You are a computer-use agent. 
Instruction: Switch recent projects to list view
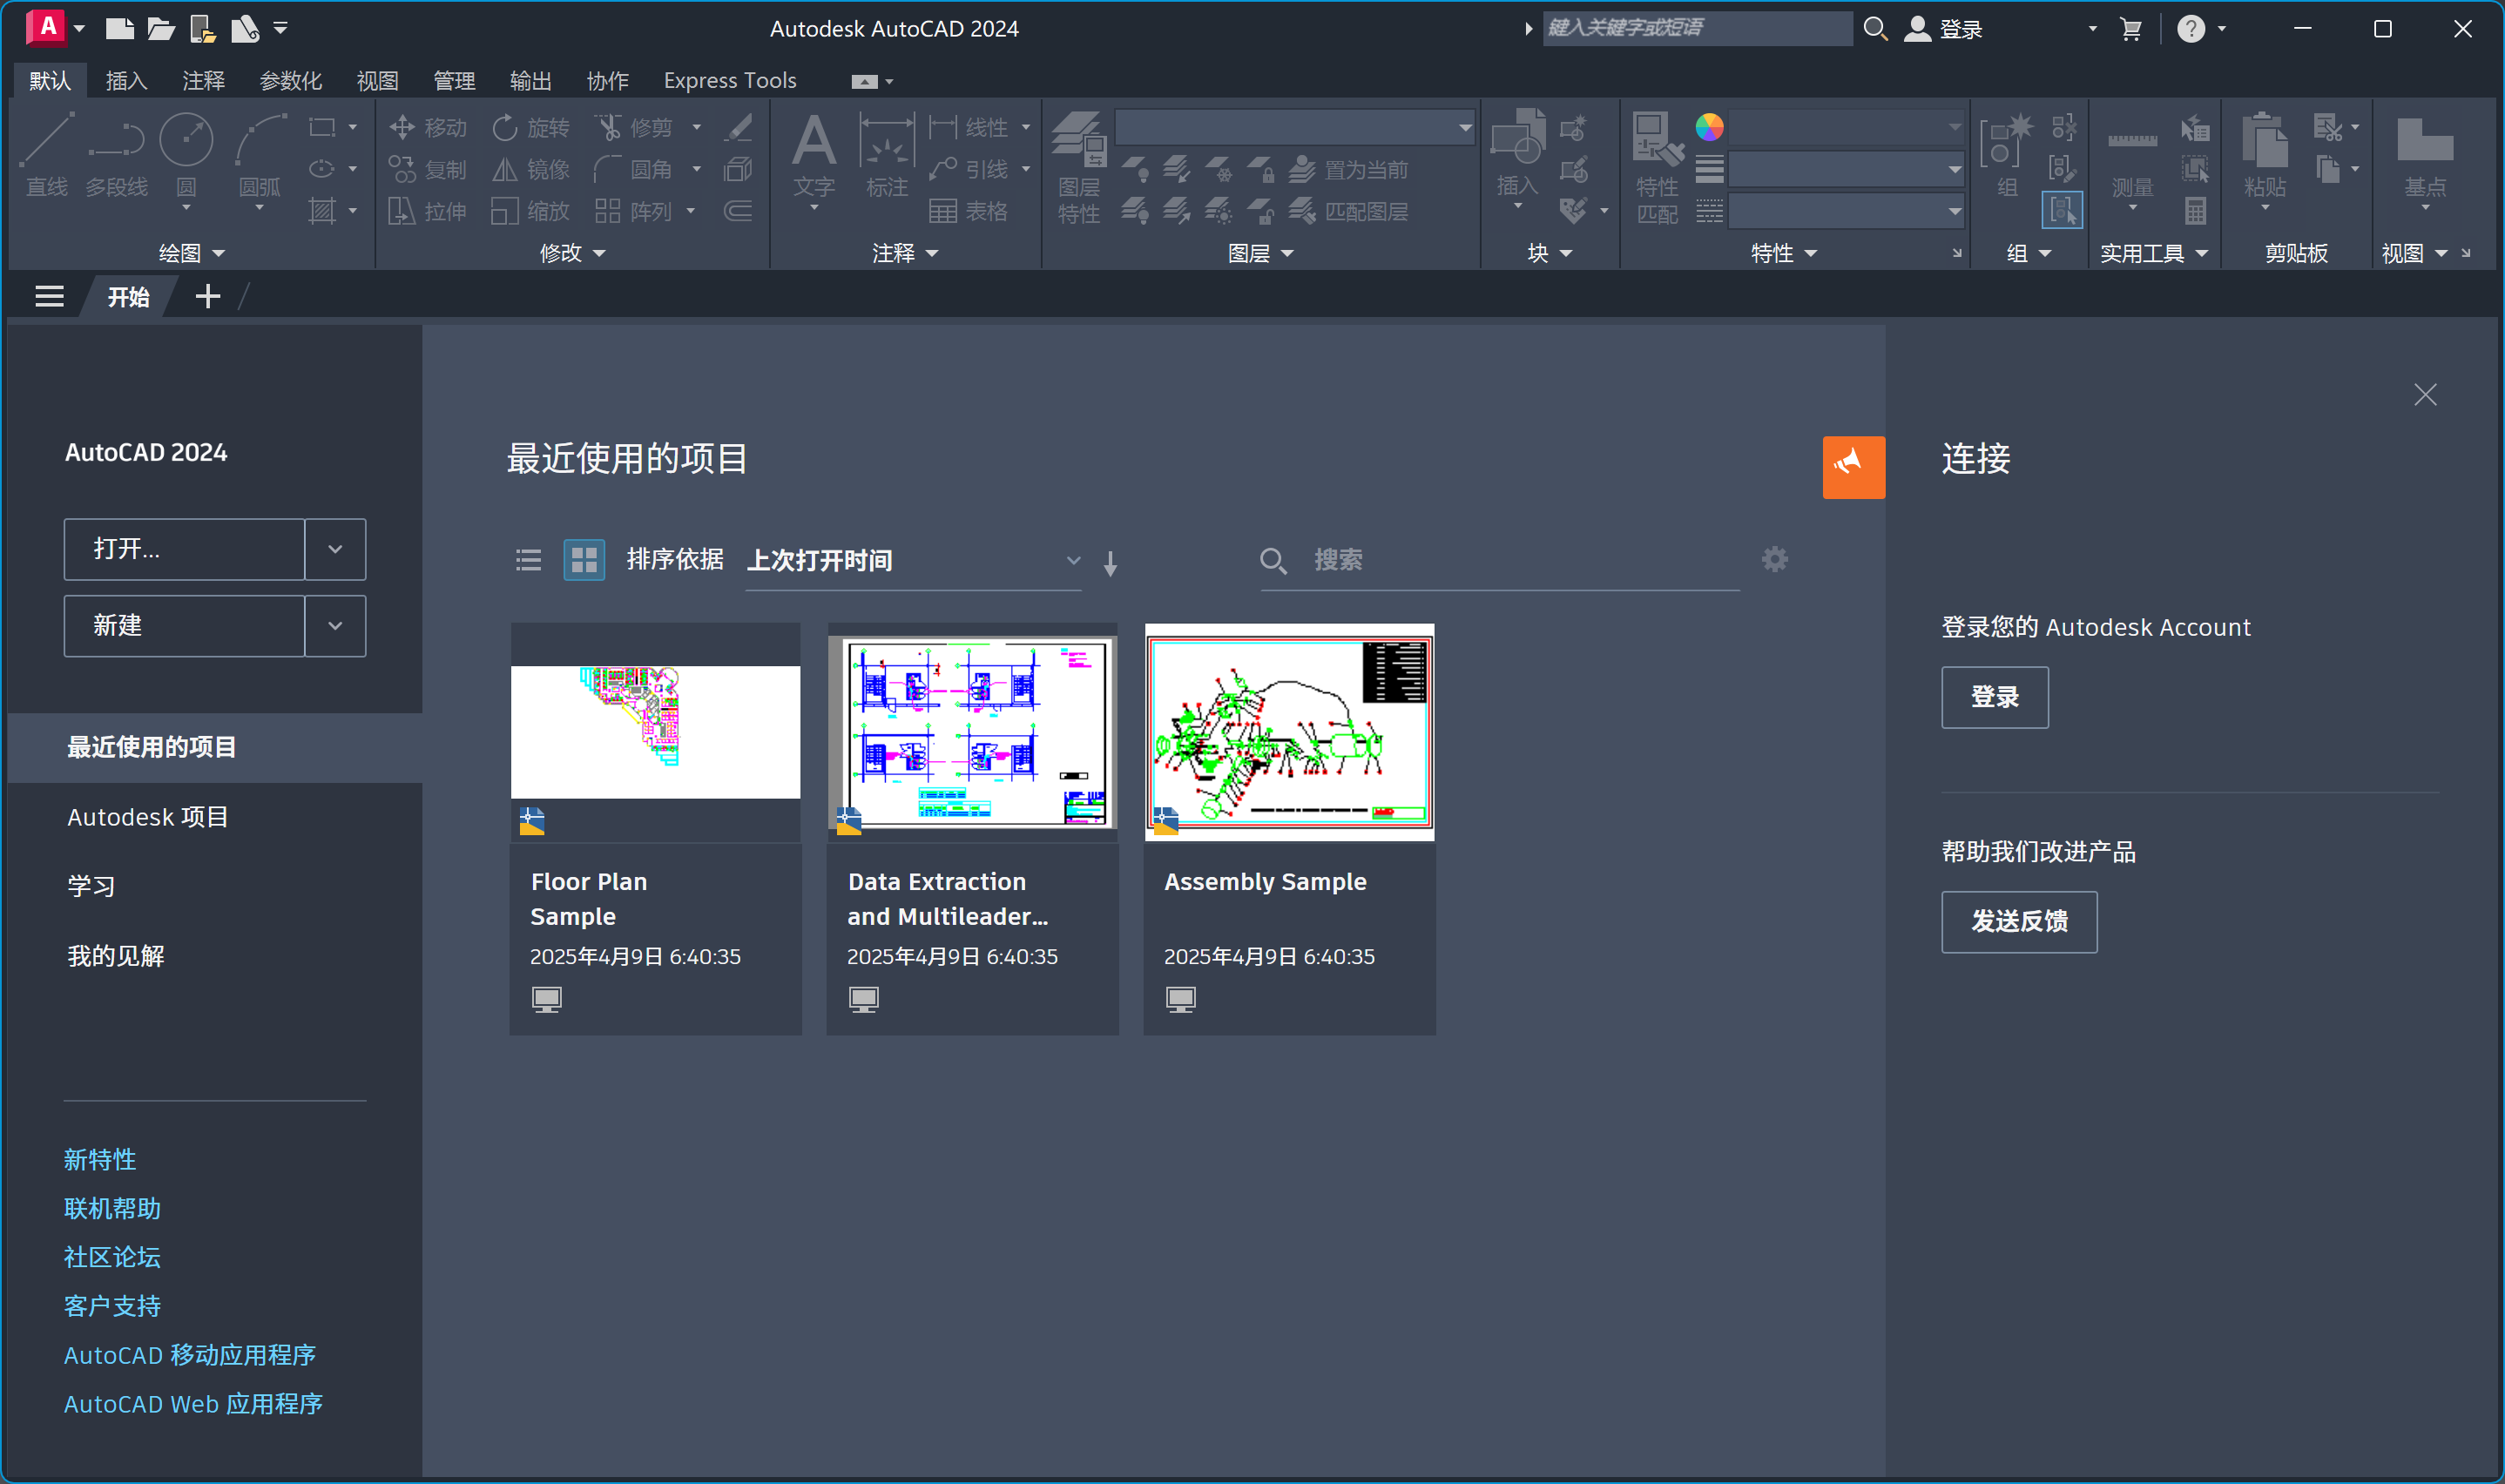[527, 560]
